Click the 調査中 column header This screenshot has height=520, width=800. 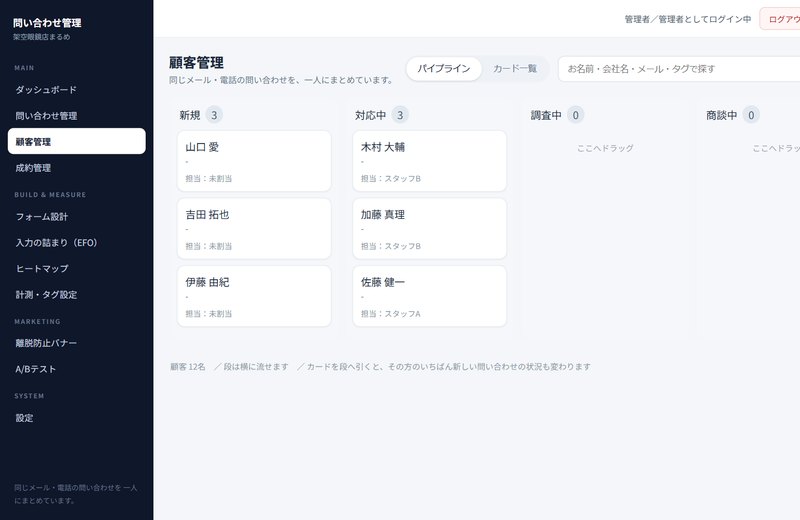point(546,115)
